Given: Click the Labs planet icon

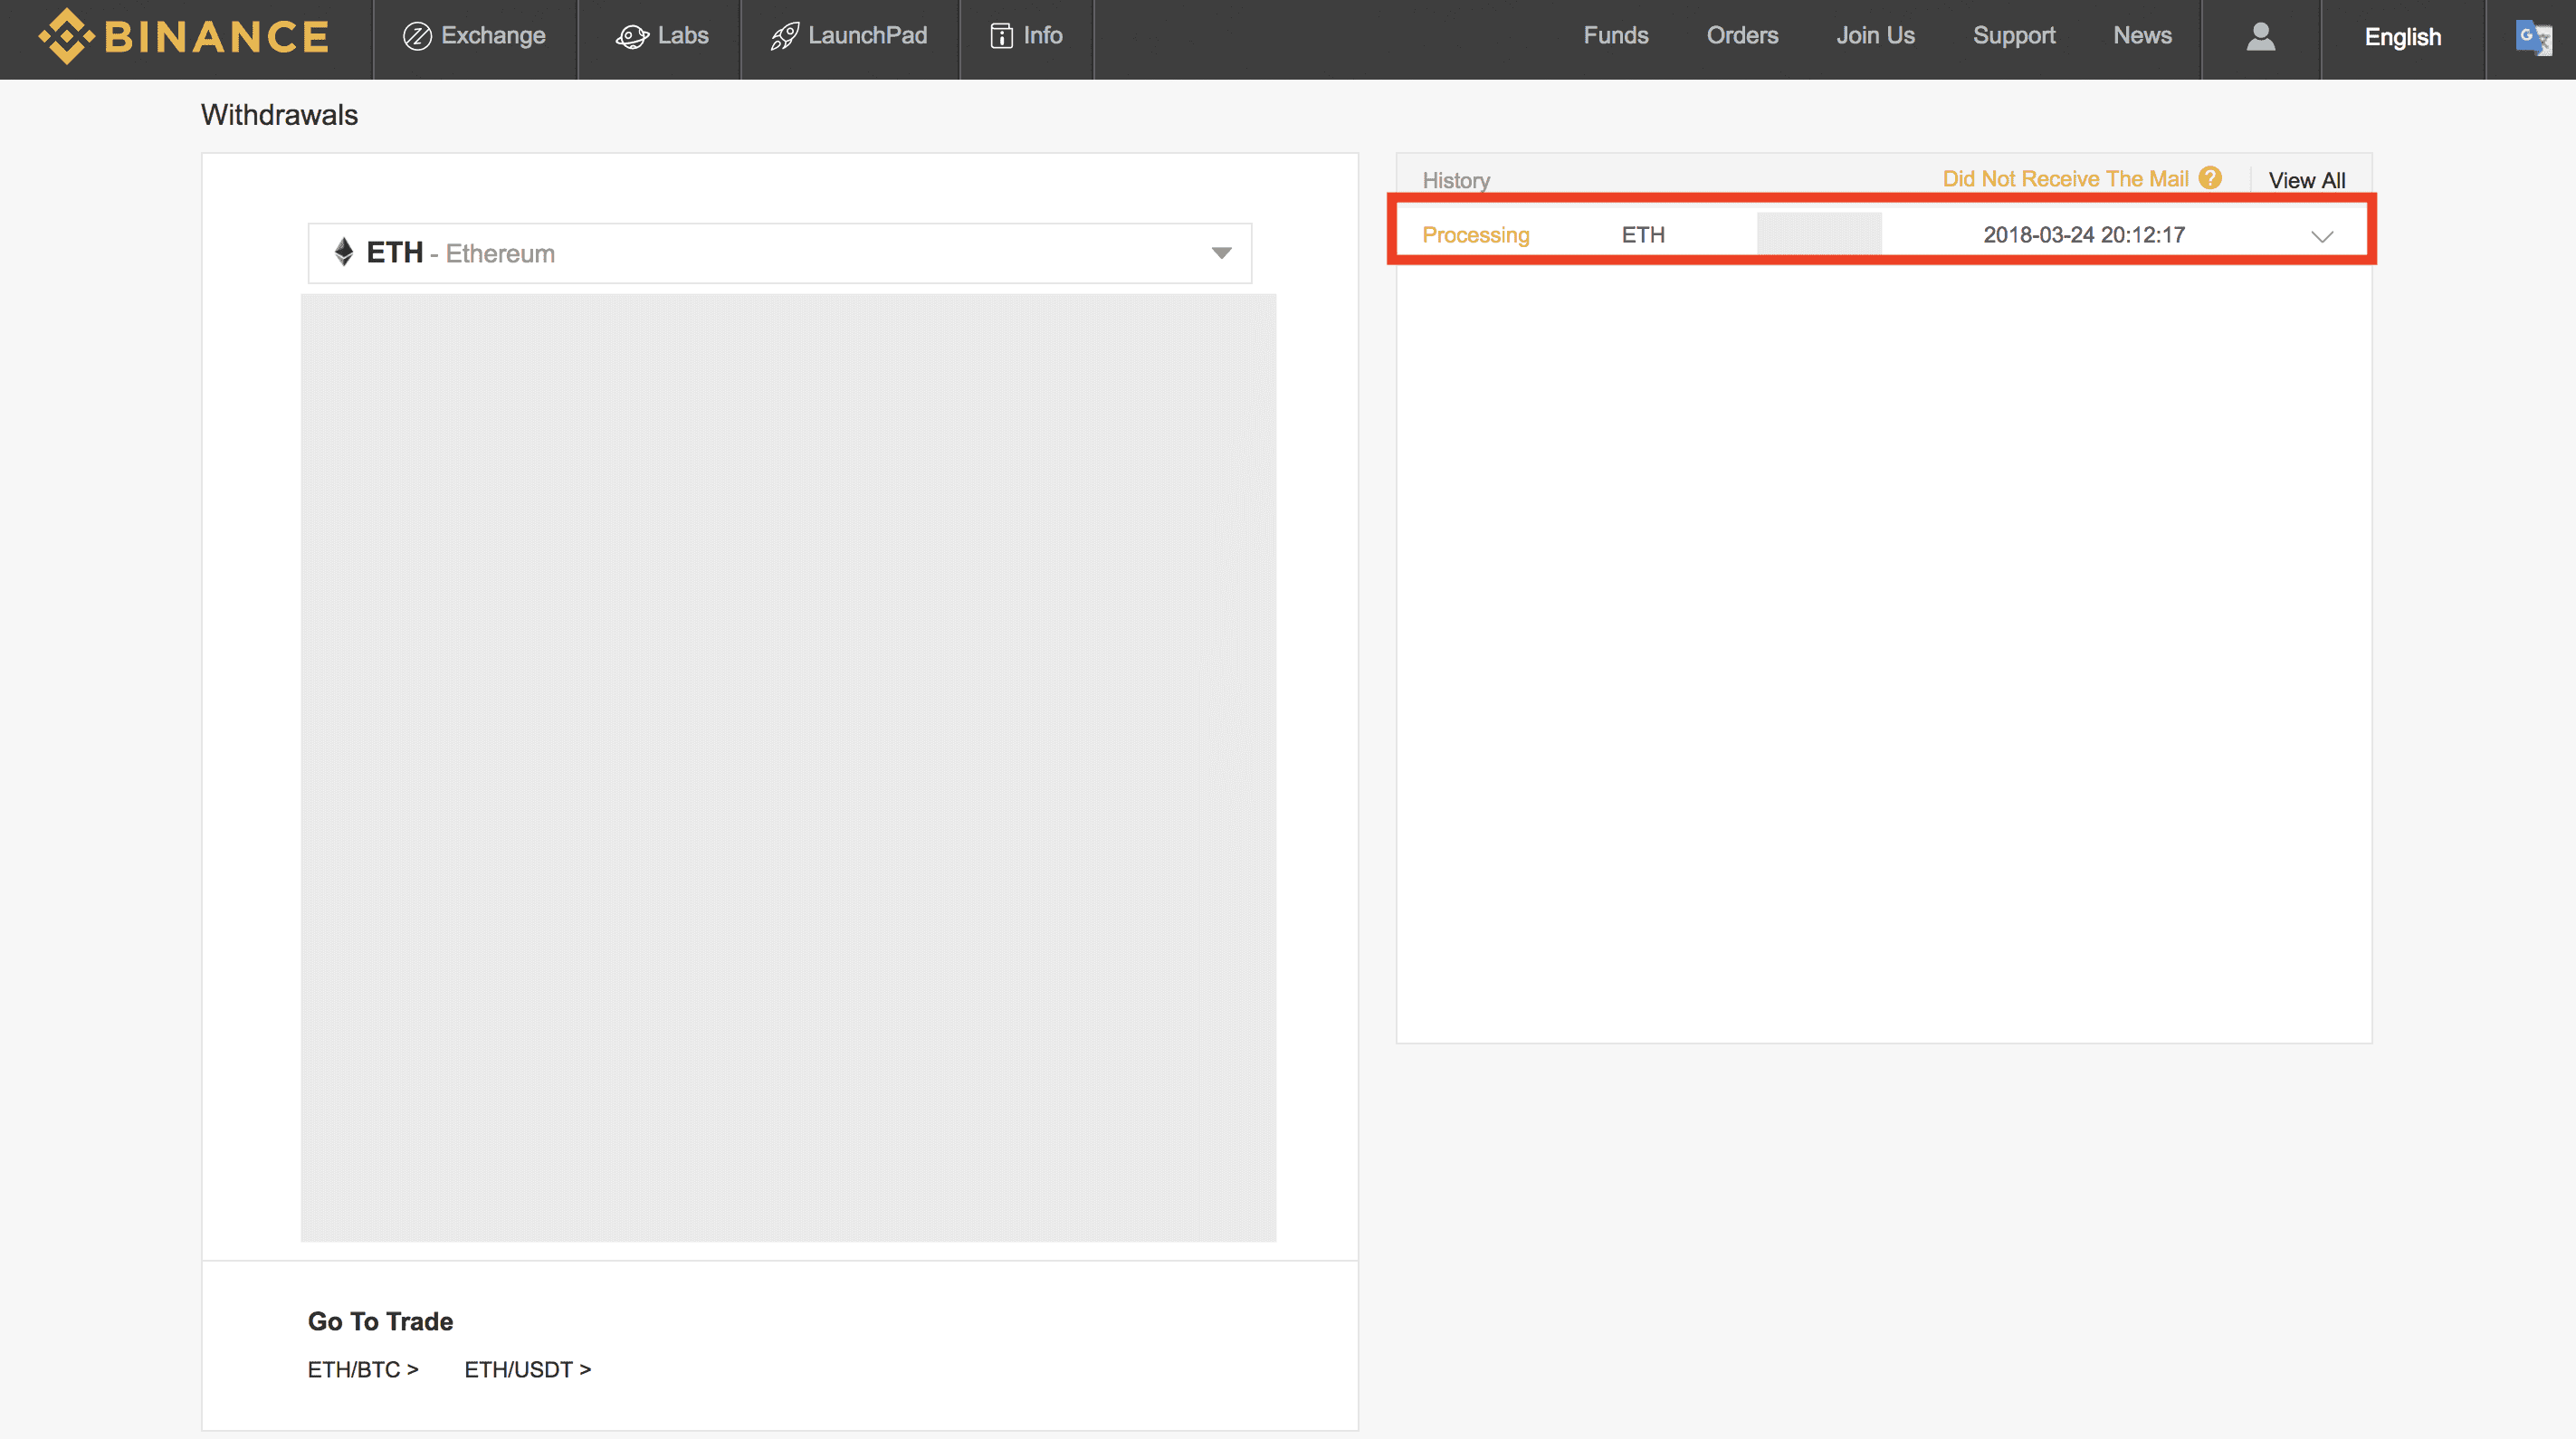Looking at the screenshot, I should [x=632, y=37].
